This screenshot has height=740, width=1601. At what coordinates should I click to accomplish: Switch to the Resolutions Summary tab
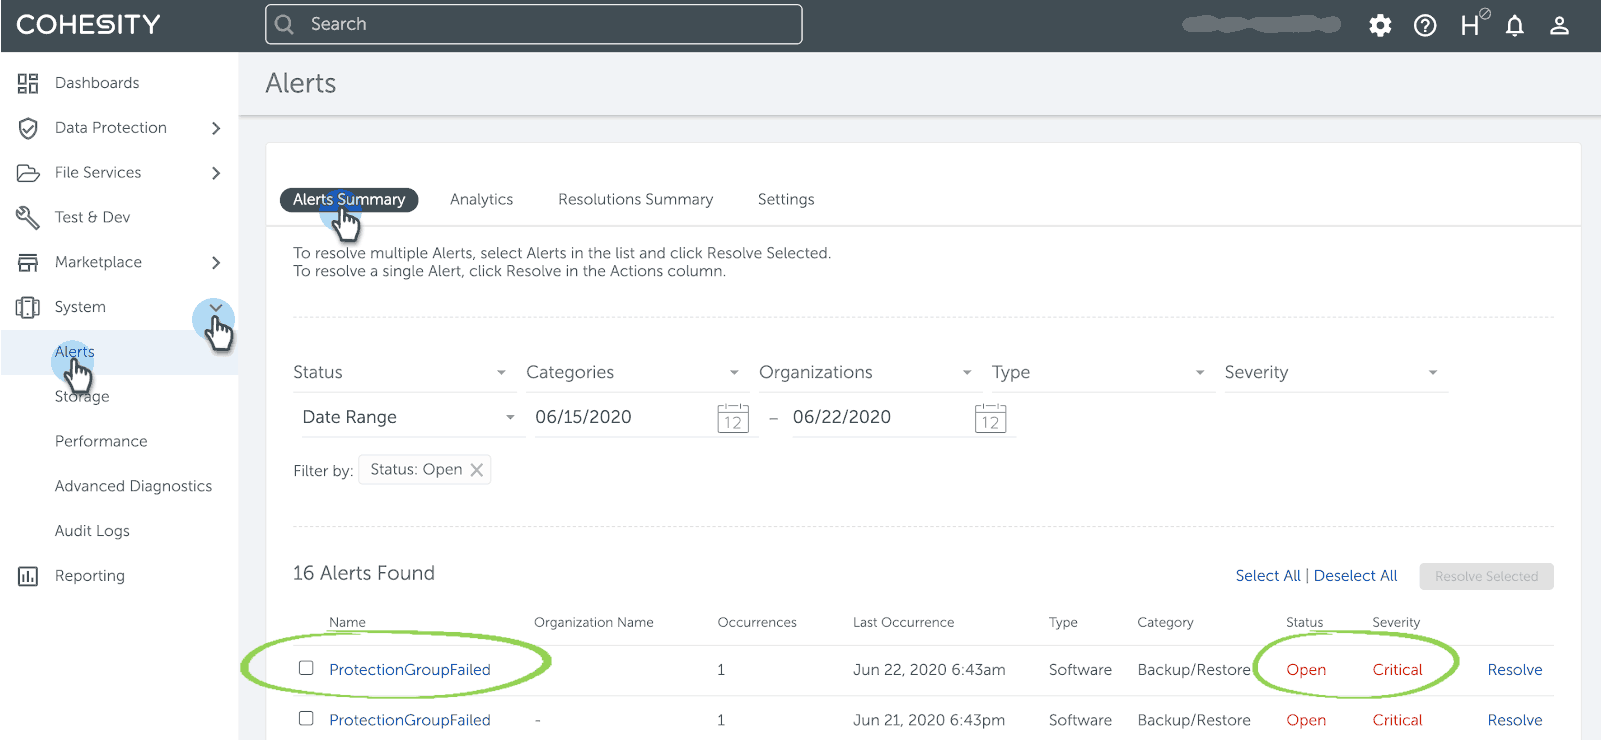[x=635, y=200]
